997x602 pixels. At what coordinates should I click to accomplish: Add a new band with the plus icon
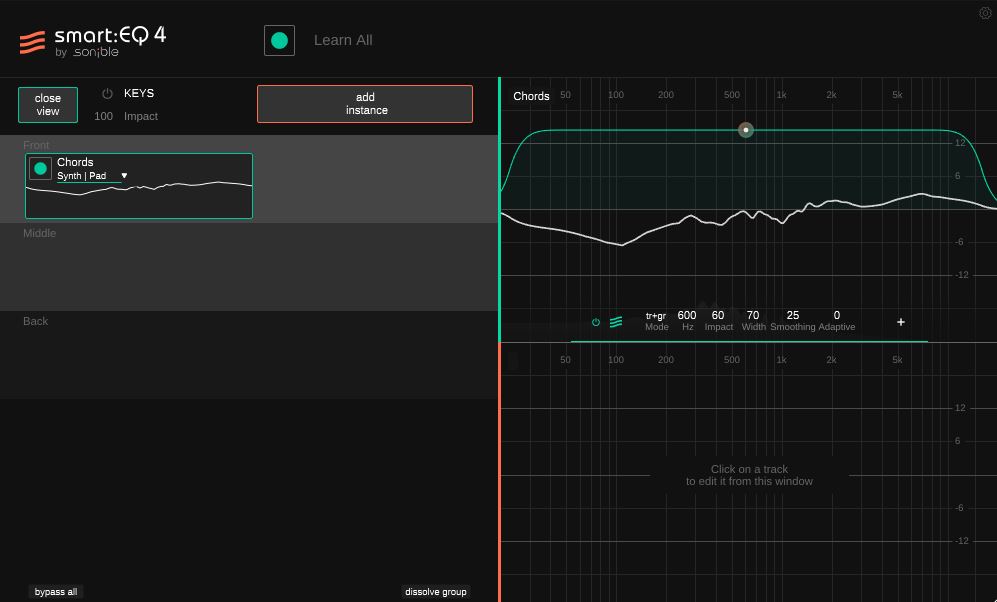pyautogui.click(x=901, y=322)
